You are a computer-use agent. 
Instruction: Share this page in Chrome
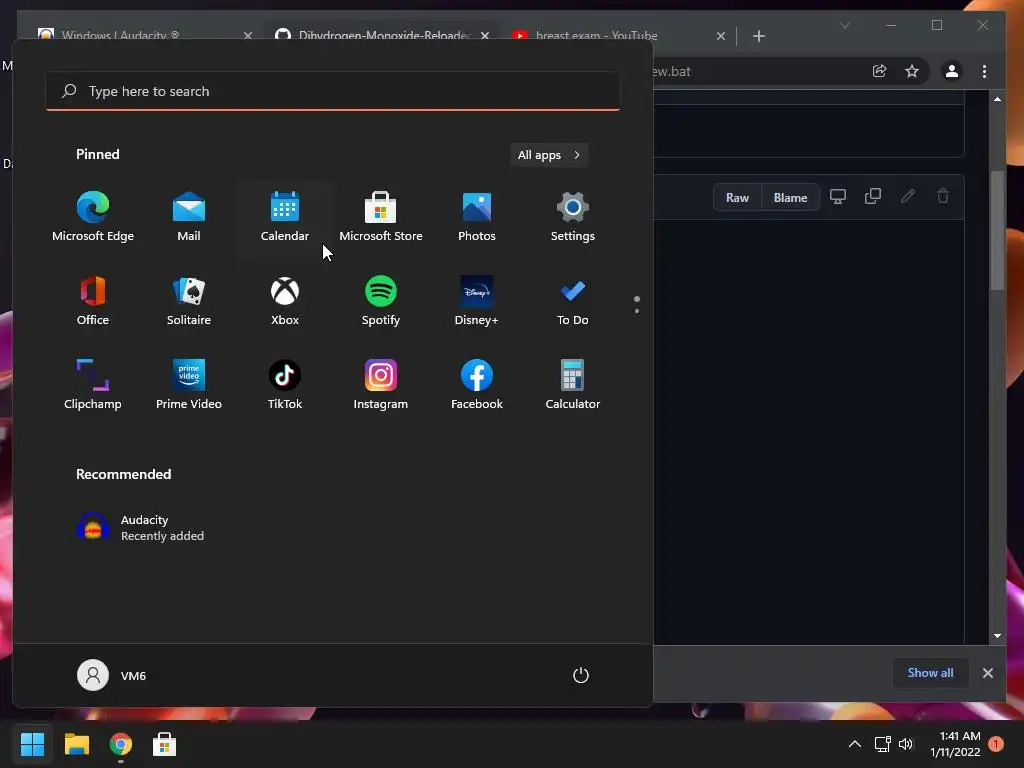point(880,71)
